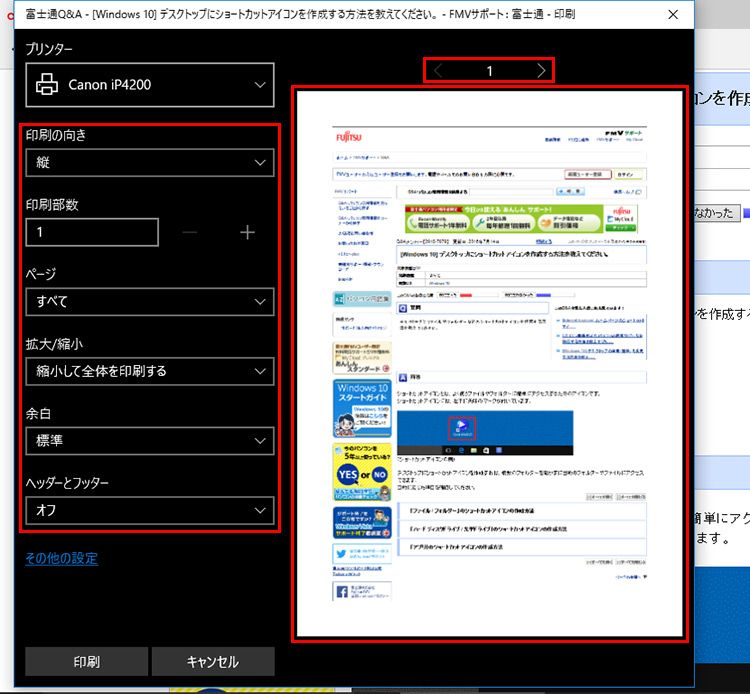Click the printer icon beside Canon iP4200

pos(48,85)
